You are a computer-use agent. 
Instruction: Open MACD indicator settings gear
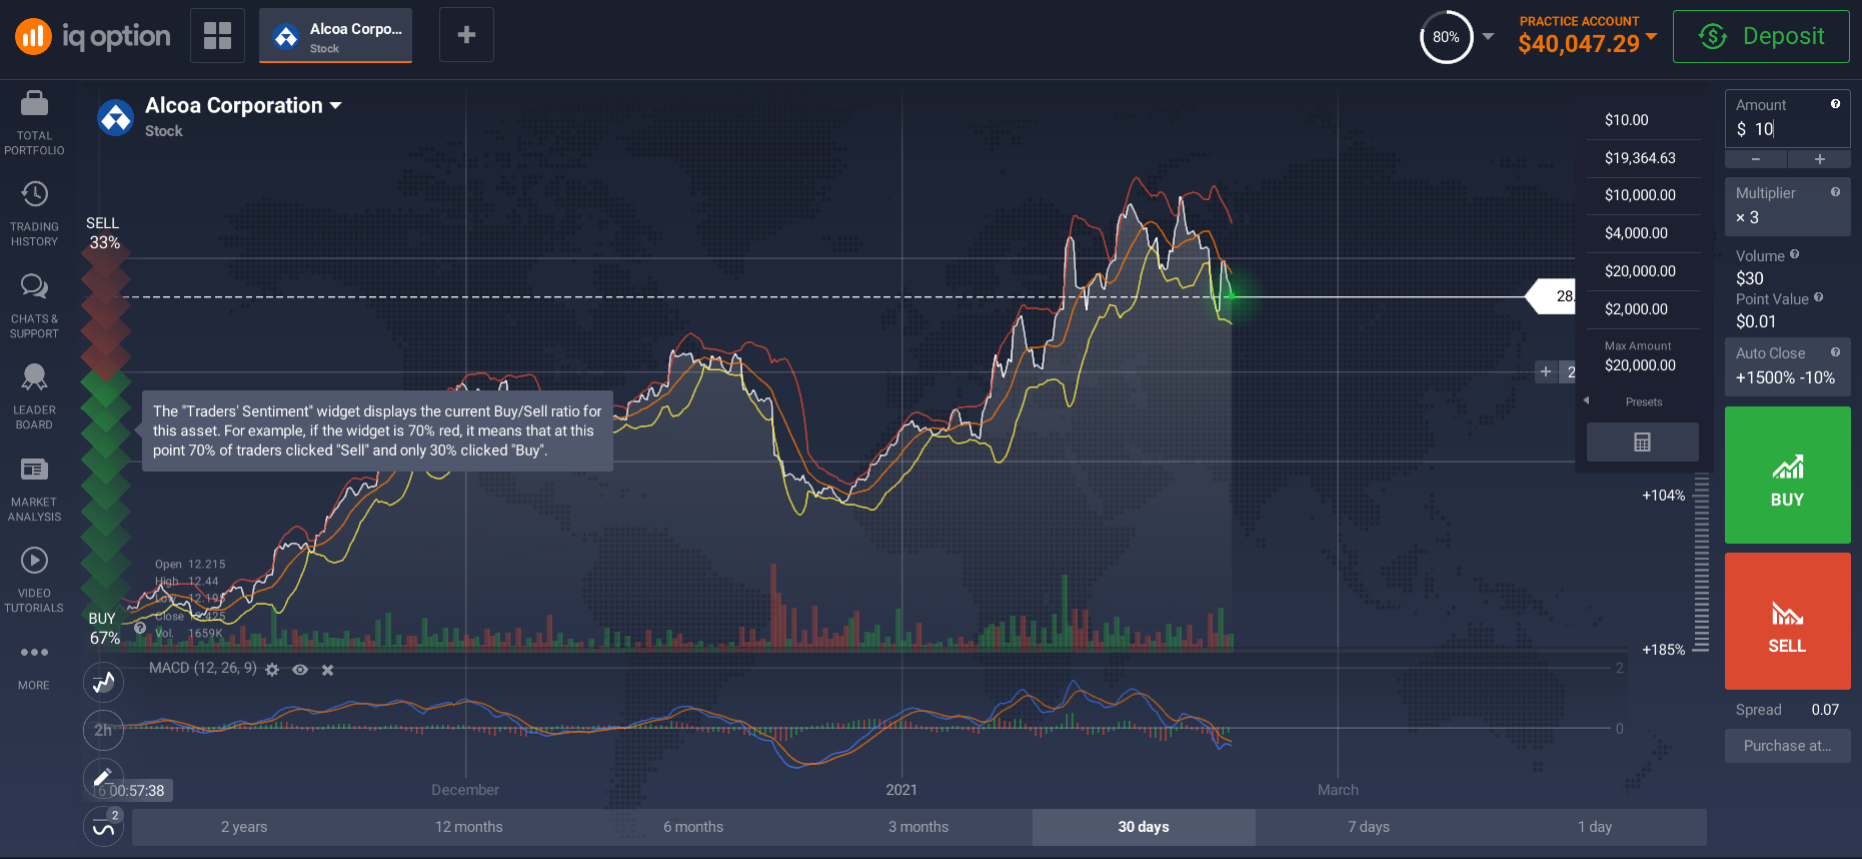tap(272, 670)
